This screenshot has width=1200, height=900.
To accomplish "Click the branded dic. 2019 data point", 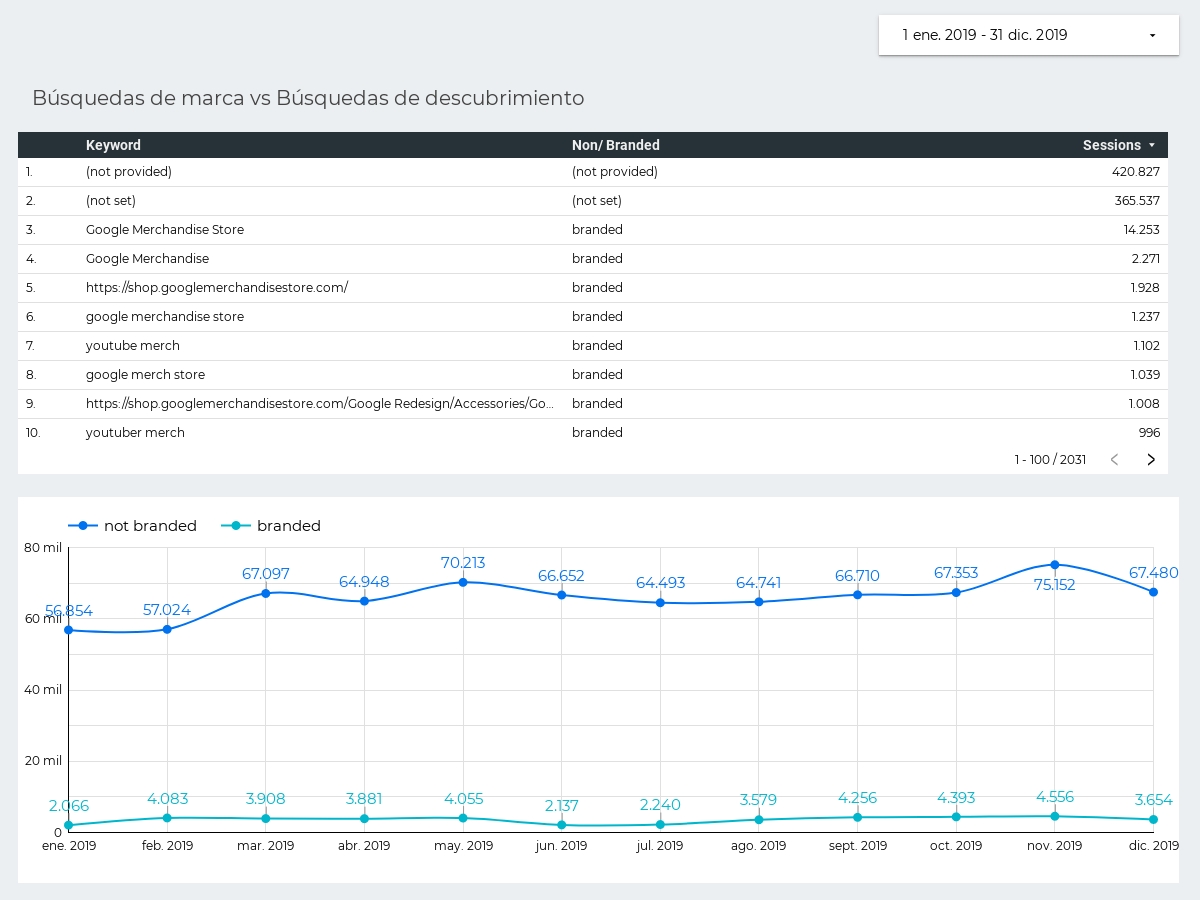I will pos(1153,820).
